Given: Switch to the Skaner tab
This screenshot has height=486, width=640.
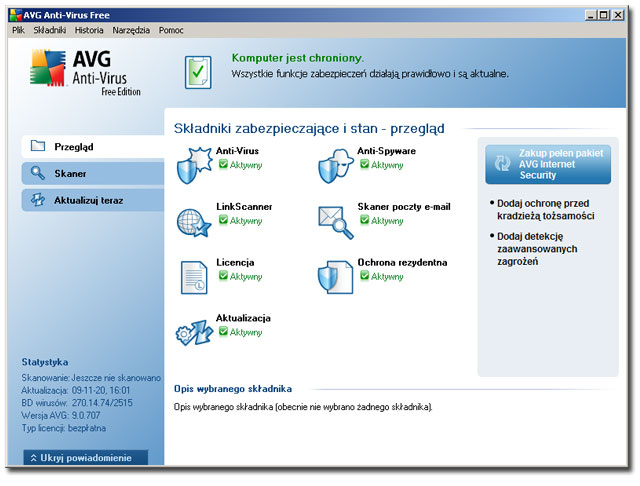Looking at the screenshot, I should click(x=93, y=173).
